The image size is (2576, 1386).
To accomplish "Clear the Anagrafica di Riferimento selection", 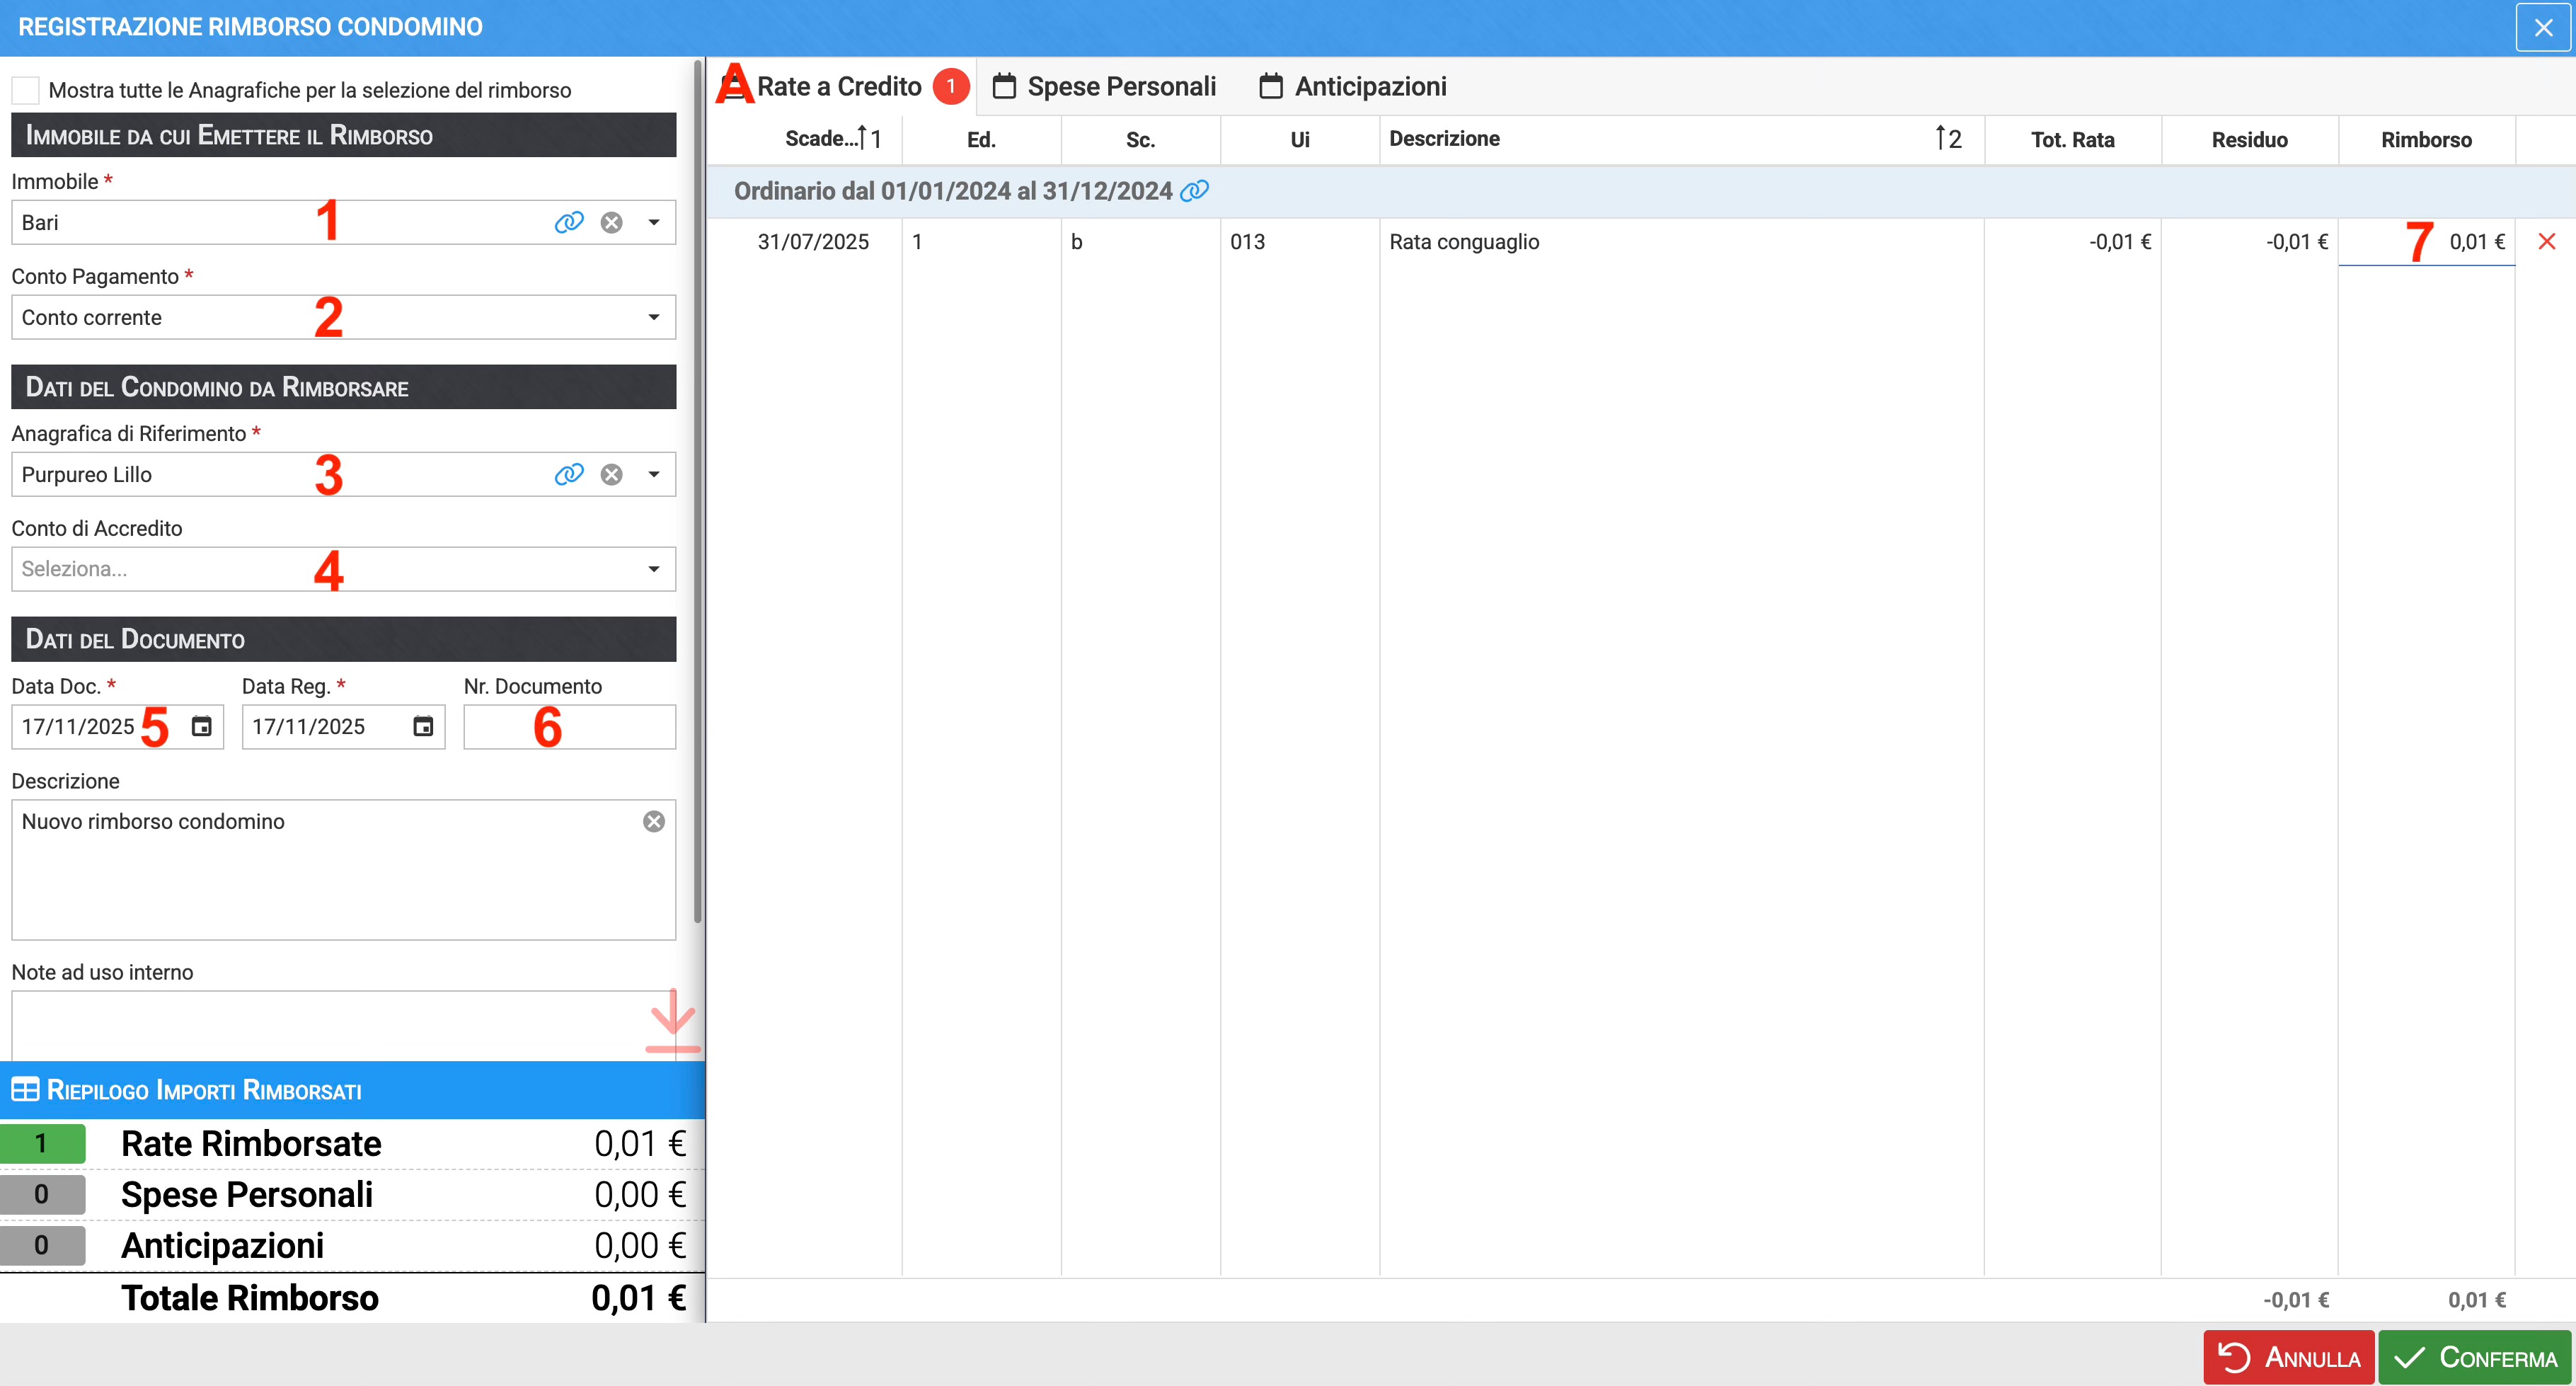I will tap(611, 474).
